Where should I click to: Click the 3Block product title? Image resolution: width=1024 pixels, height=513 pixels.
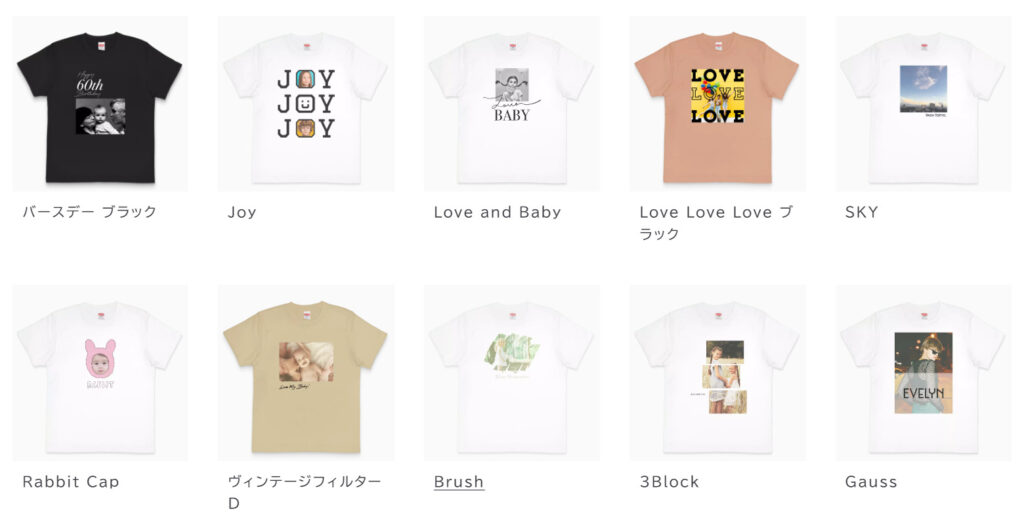click(669, 482)
